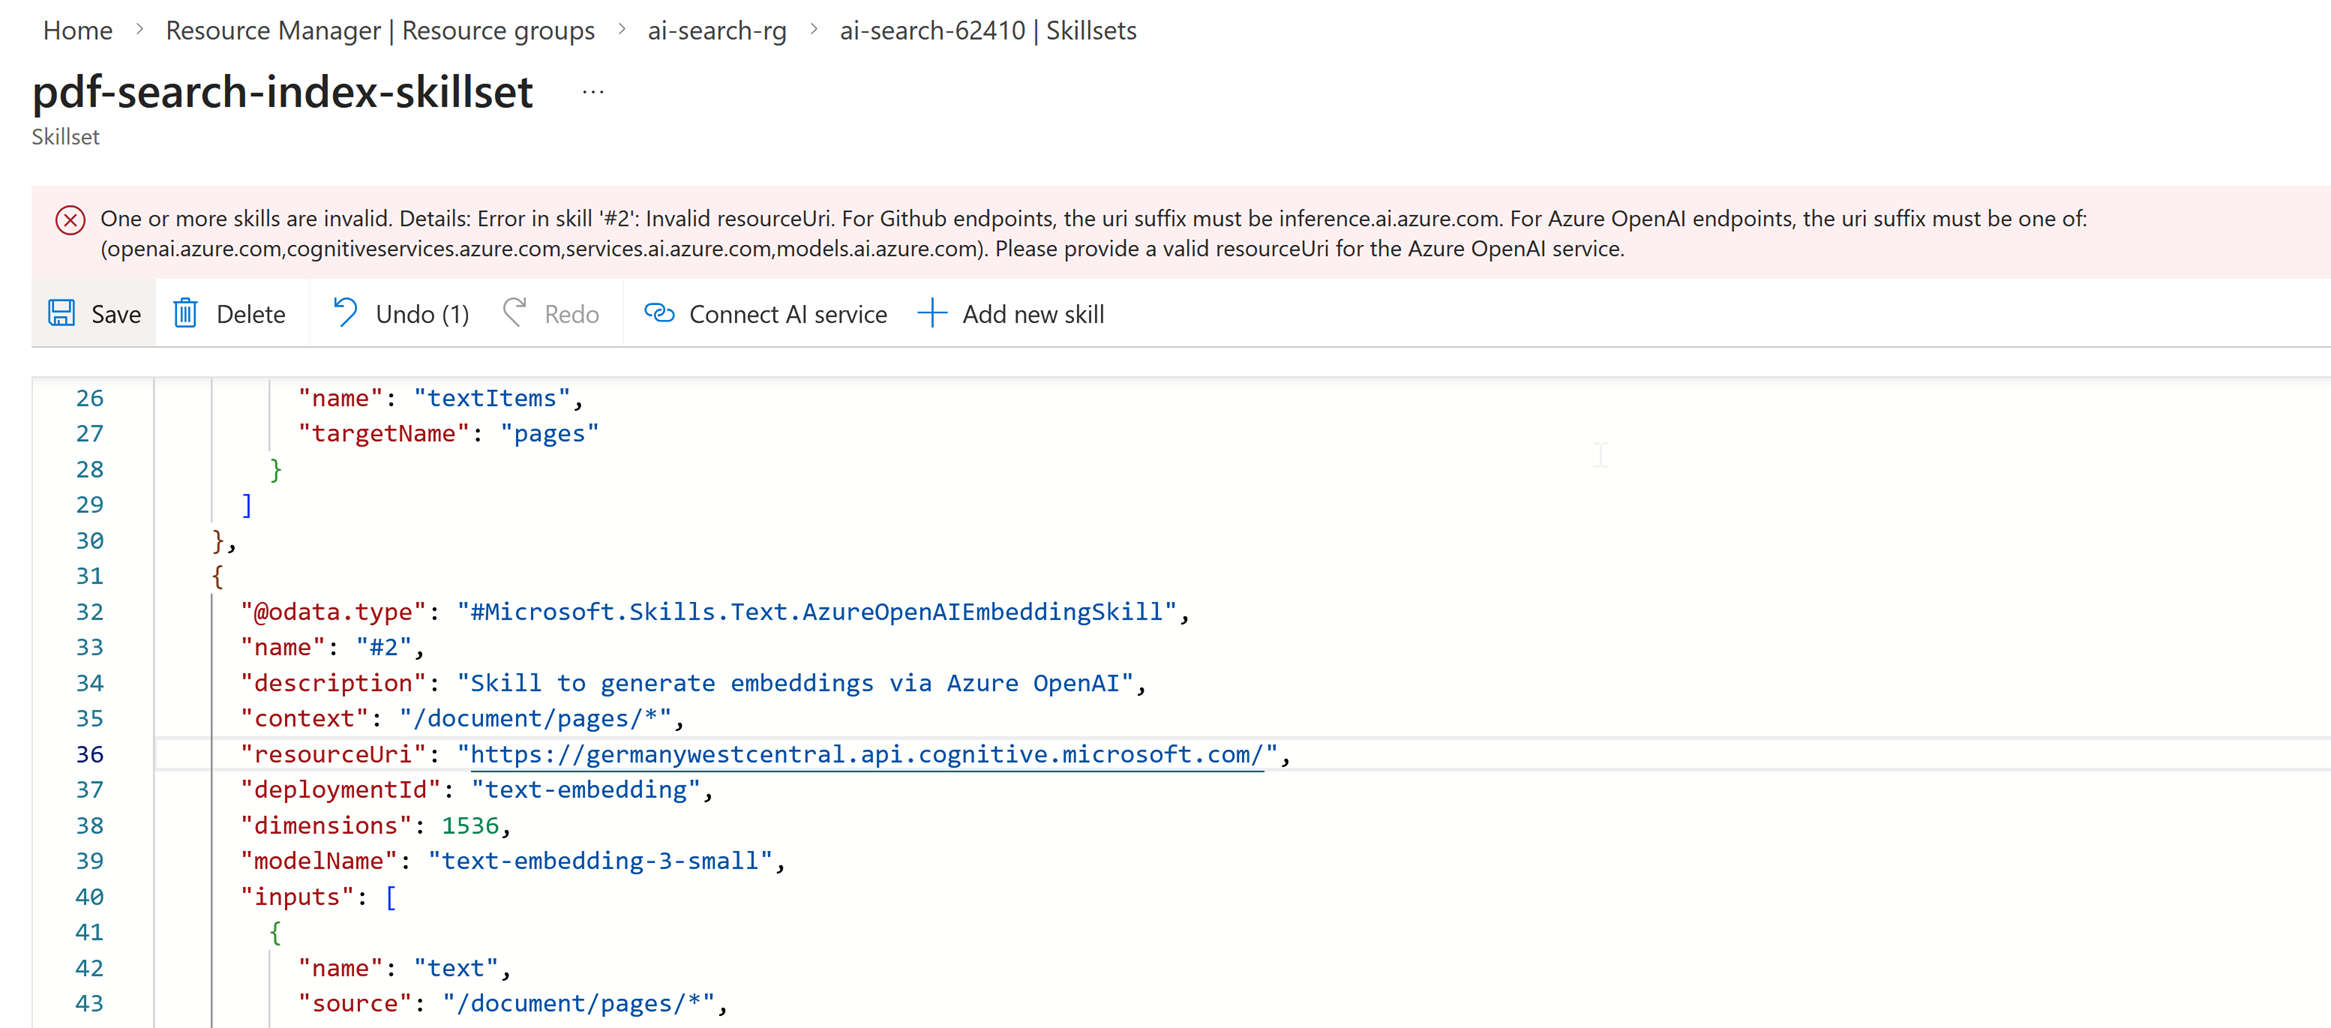Viewport: 2331px width, 1028px height.
Task: Delete the skillset using the trash icon
Action: tap(186, 314)
